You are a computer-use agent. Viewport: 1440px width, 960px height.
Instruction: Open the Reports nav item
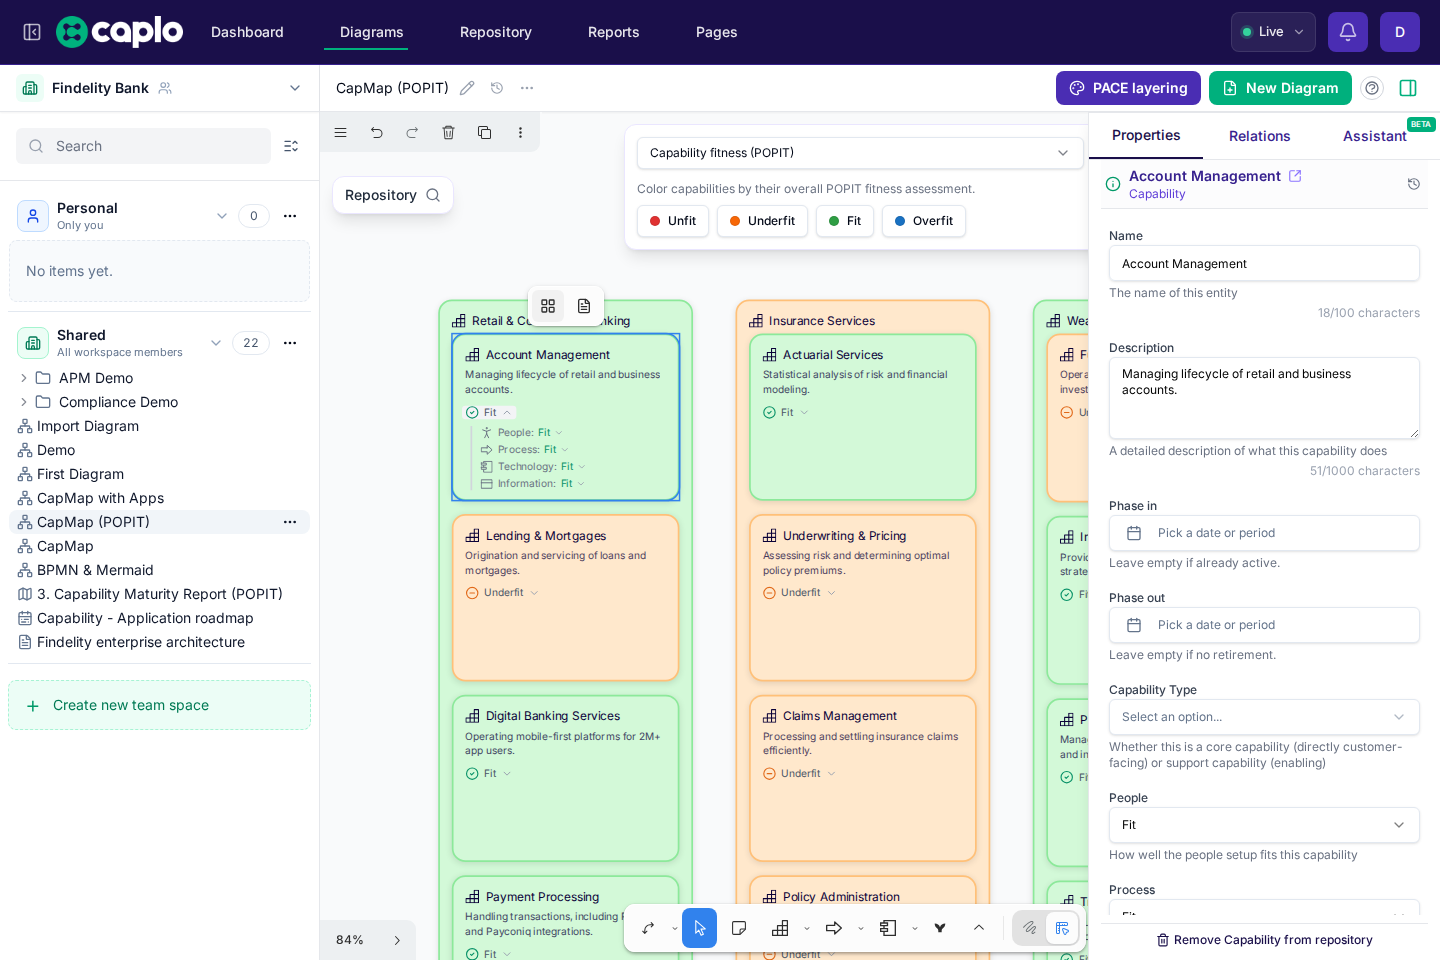(x=614, y=32)
